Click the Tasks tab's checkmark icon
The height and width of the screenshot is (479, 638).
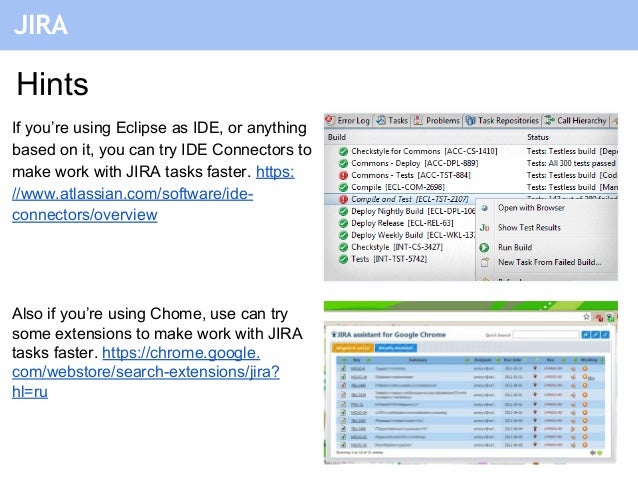tap(380, 120)
